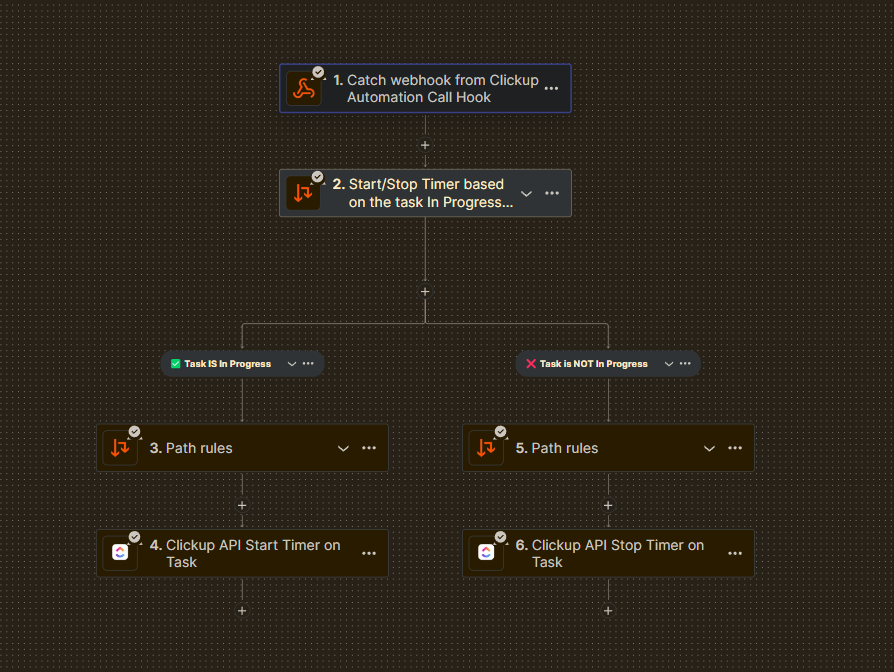Open the three-dot menu for step 3

tap(369, 448)
